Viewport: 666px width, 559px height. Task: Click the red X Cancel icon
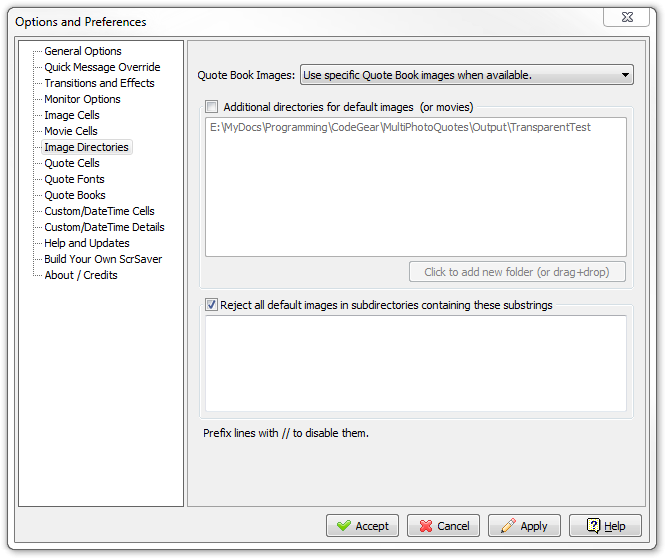pyautogui.click(x=426, y=525)
